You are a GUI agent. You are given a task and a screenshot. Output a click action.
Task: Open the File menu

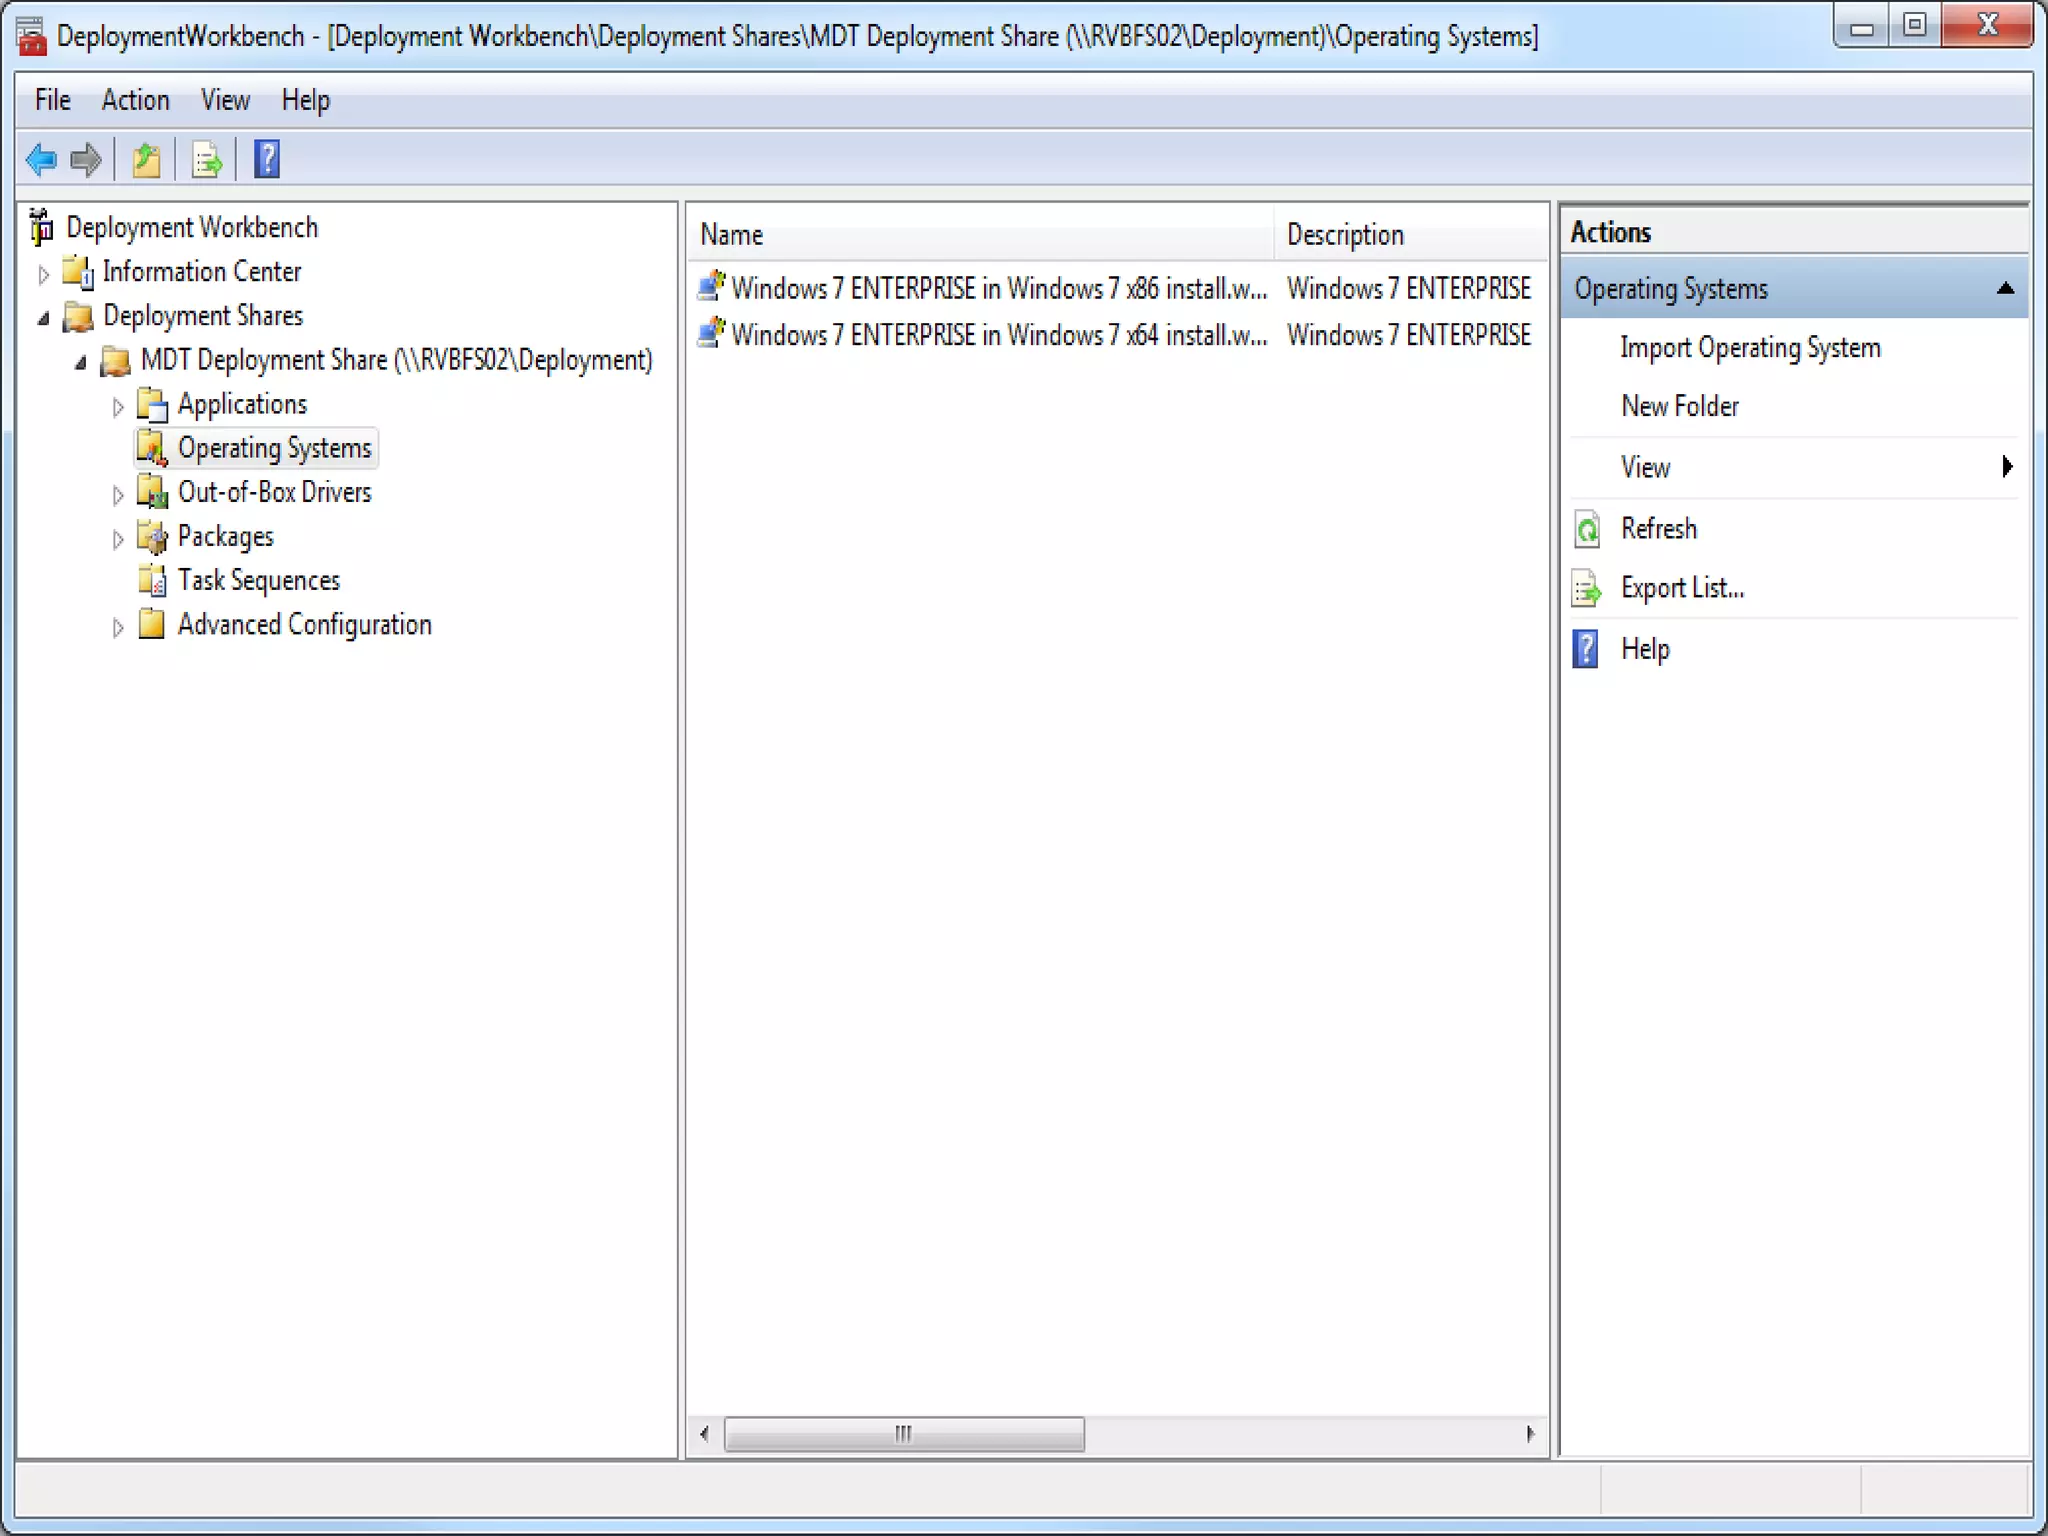[53, 100]
